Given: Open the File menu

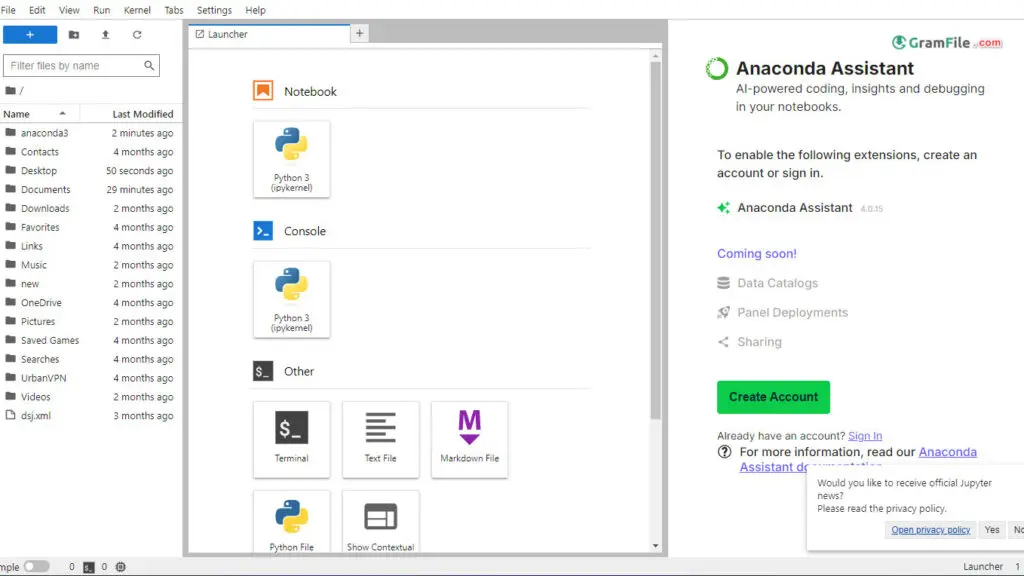Looking at the screenshot, I should pyautogui.click(x=8, y=10).
